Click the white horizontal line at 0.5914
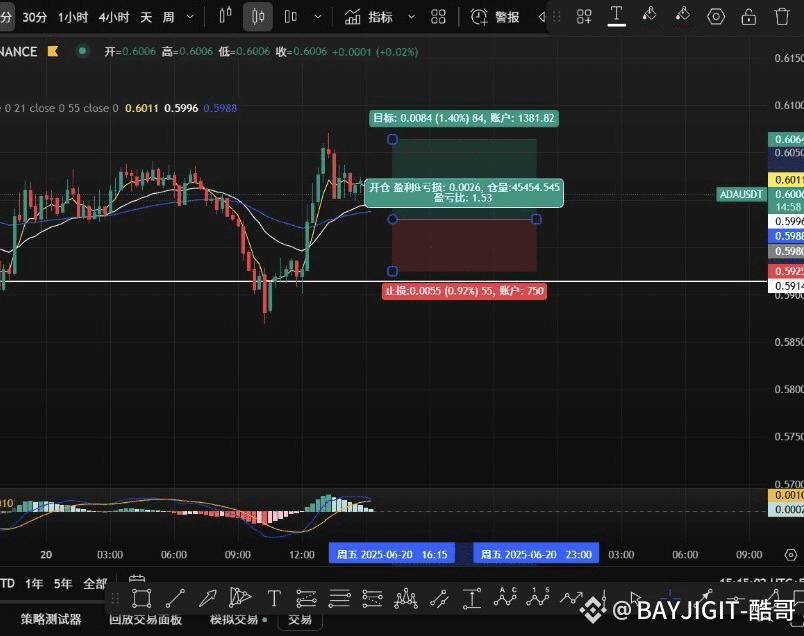The height and width of the screenshot is (636, 804). coord(384,282)
